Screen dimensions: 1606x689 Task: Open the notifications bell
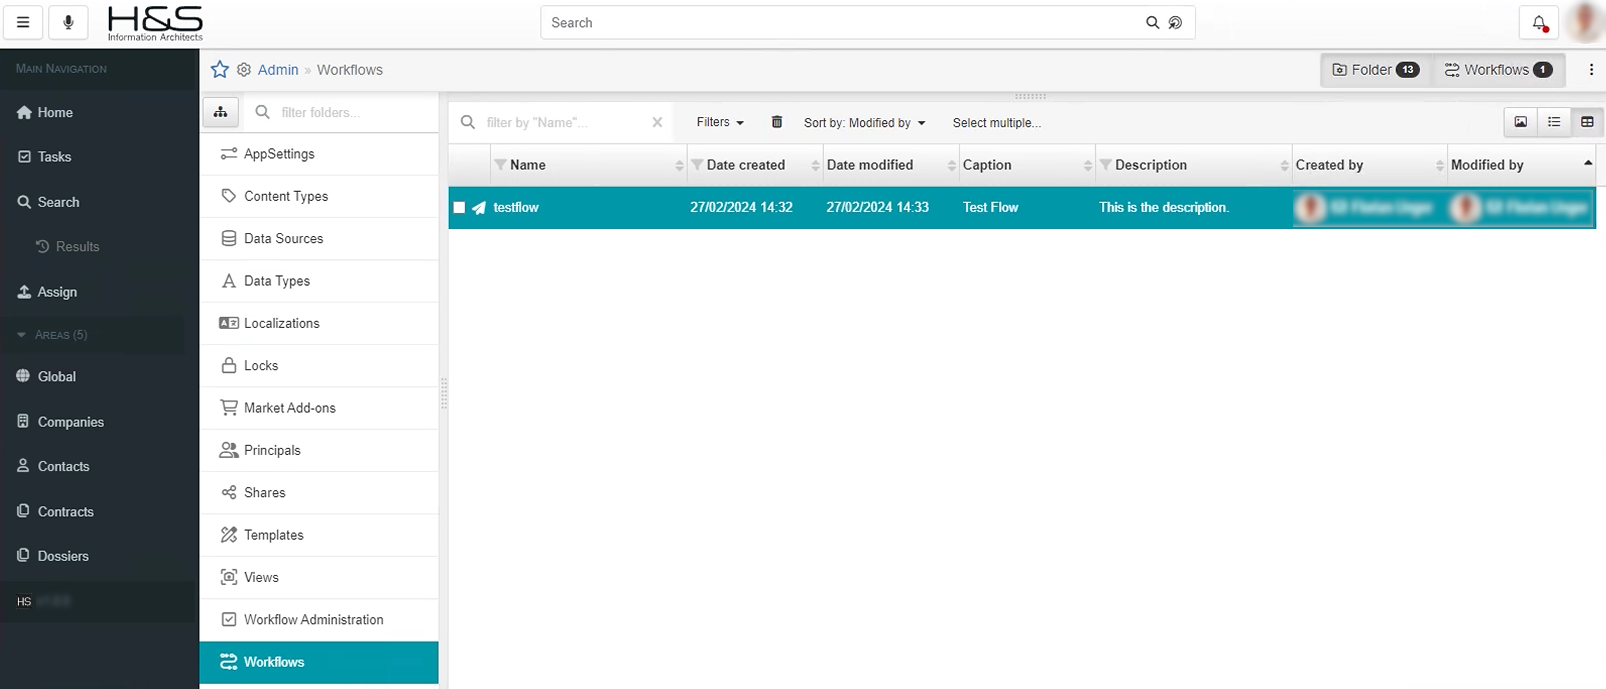coord(1539,22)
